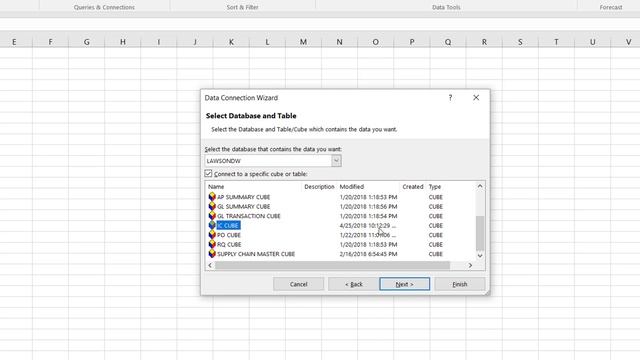This screenshot has width=640, height=360.
Task: Click the IC CUBE row icon
Action: (212, 225)
